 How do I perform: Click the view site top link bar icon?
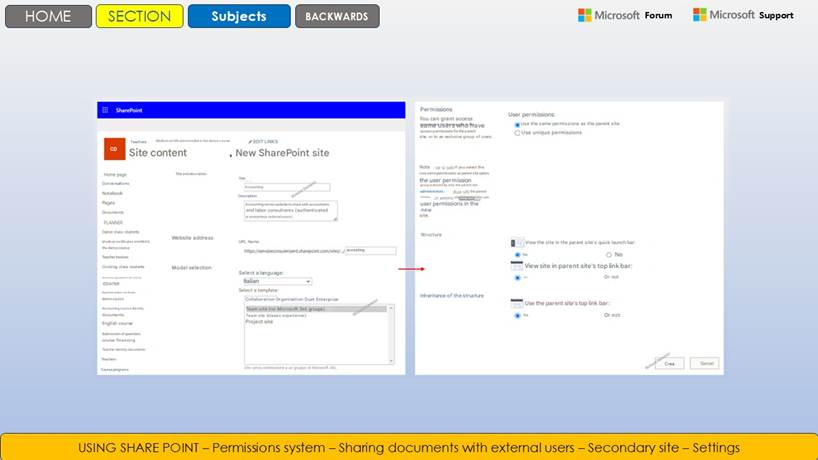pyautogui.click(x=517, y=266)
